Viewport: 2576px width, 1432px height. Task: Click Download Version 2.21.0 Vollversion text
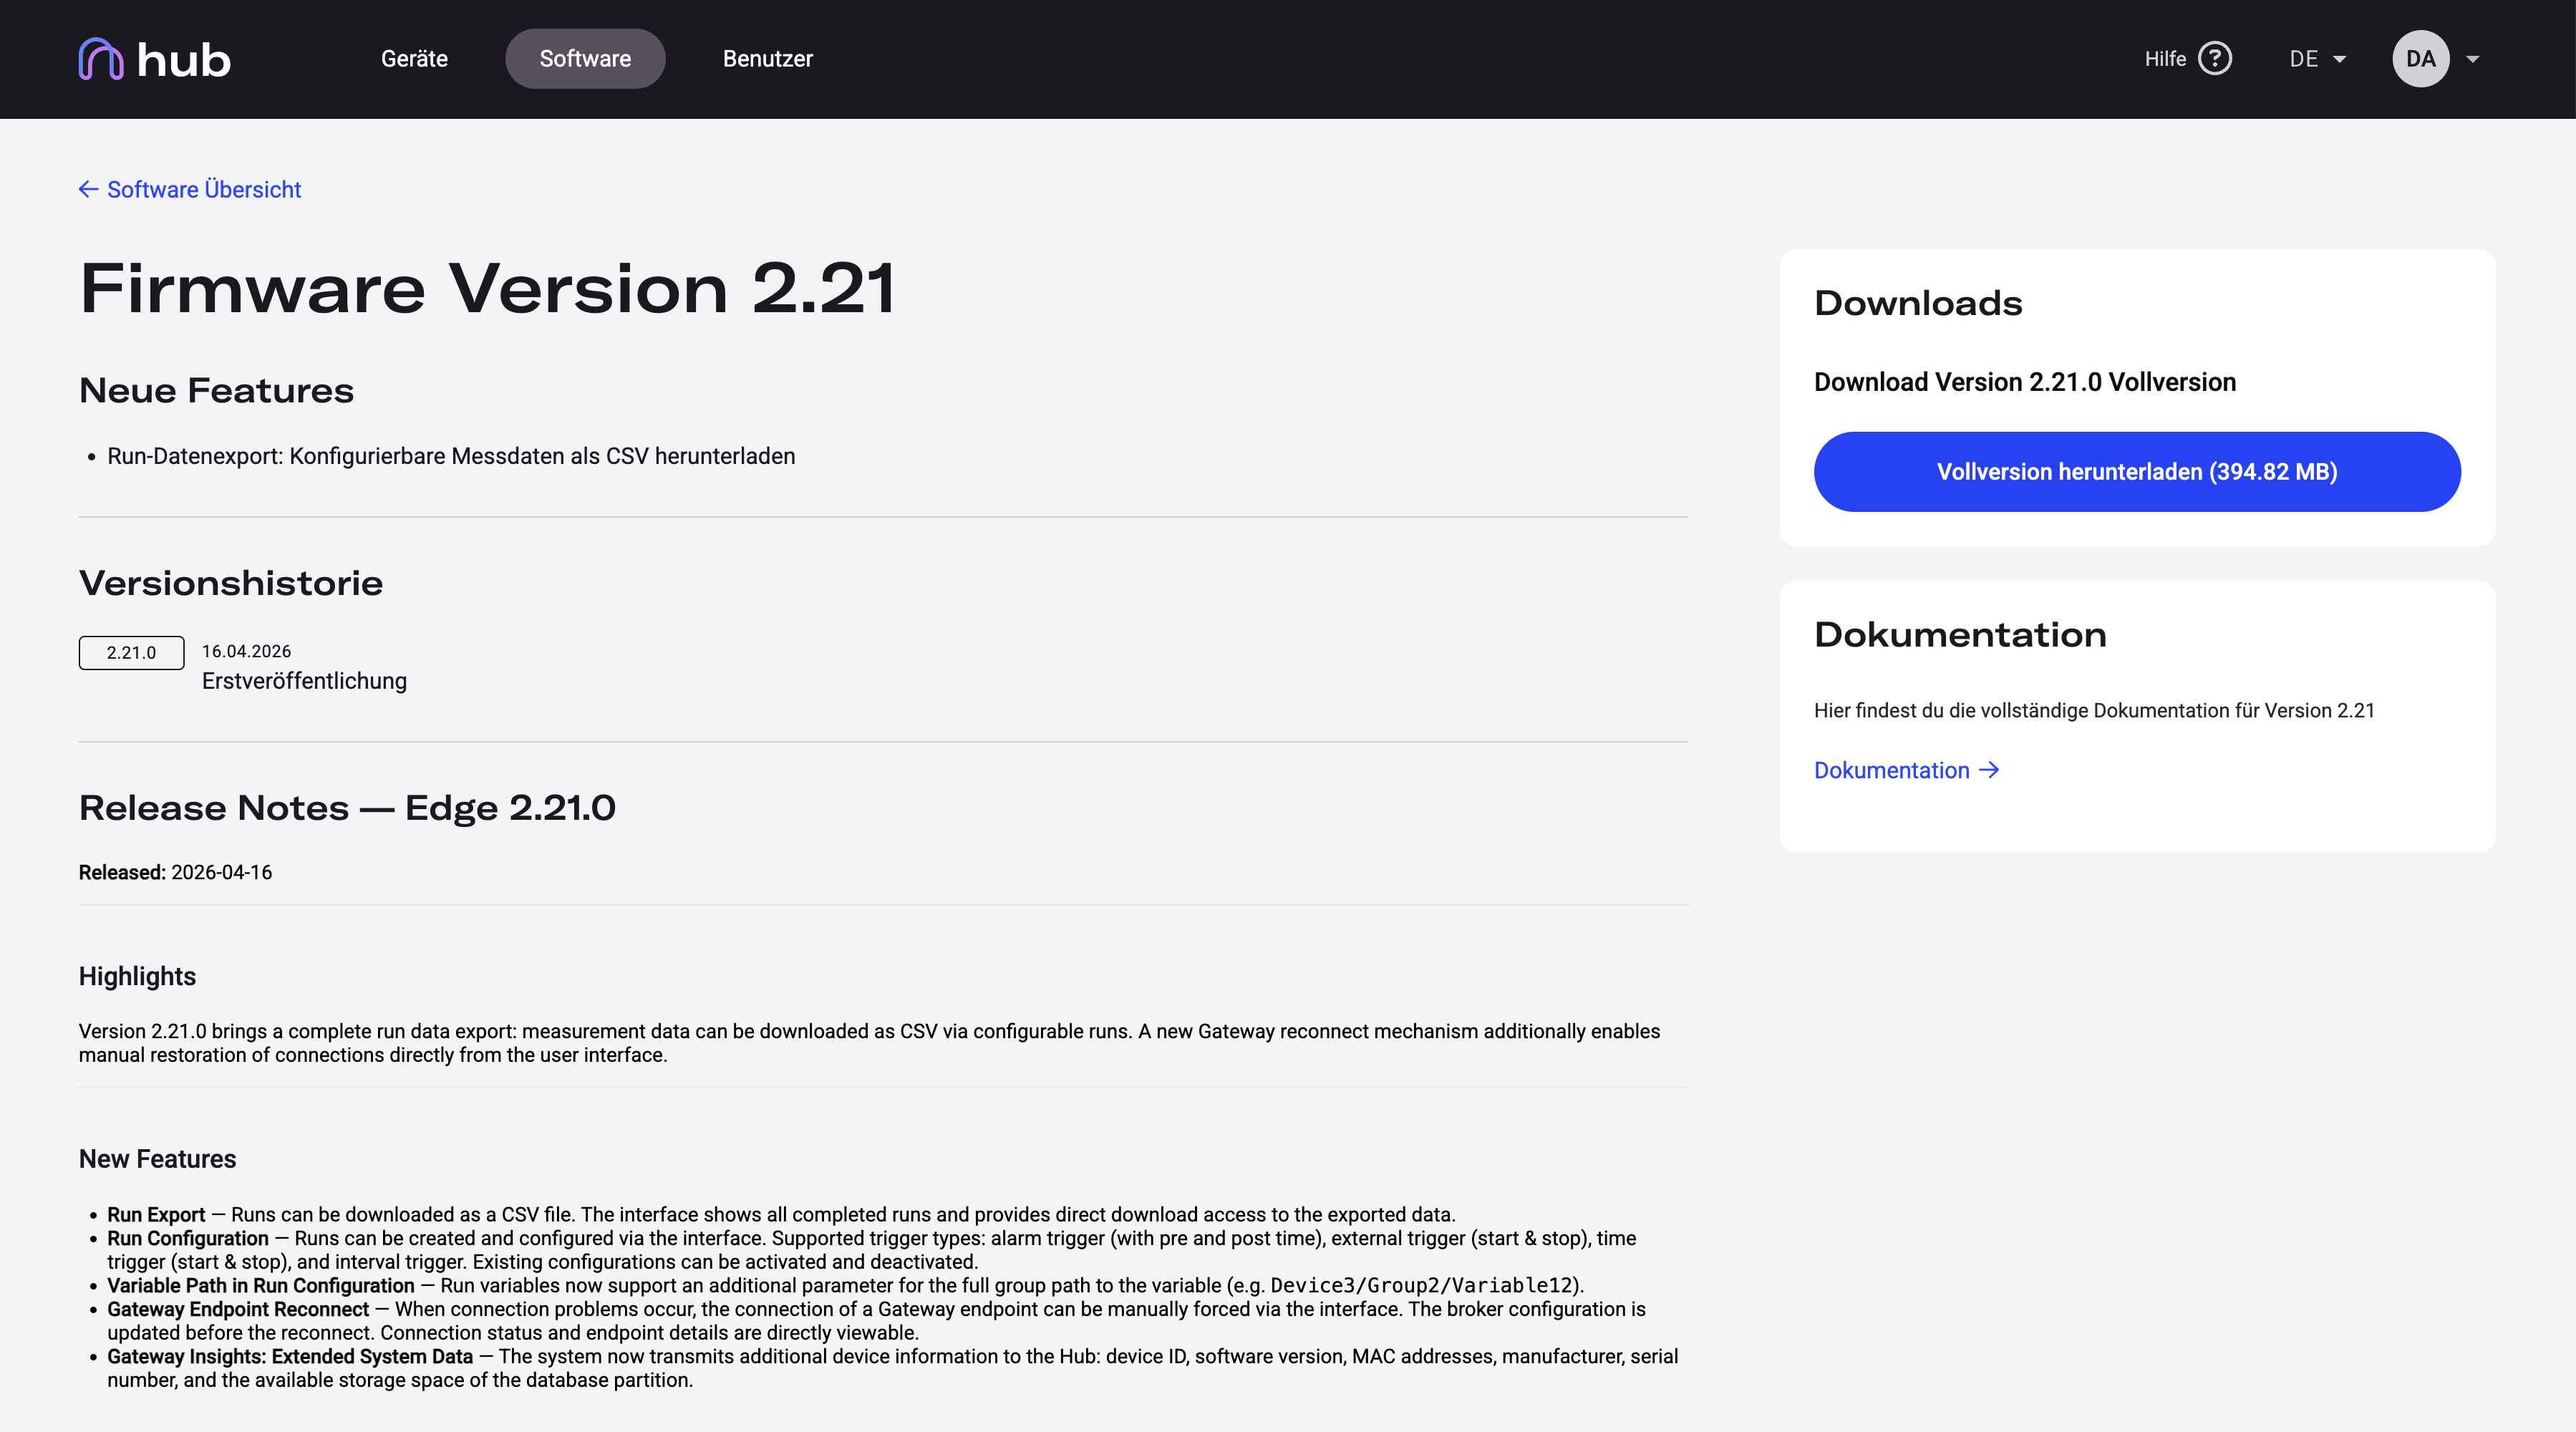2025,382
